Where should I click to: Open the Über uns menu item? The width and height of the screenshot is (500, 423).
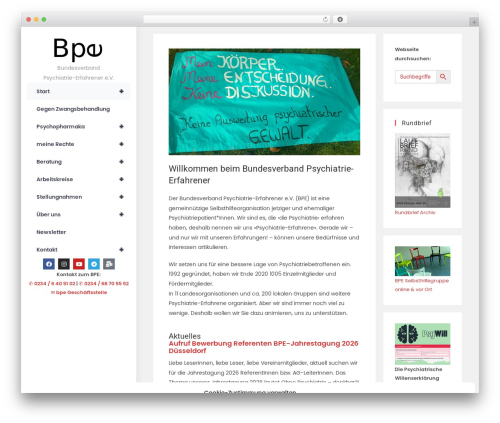48,214
